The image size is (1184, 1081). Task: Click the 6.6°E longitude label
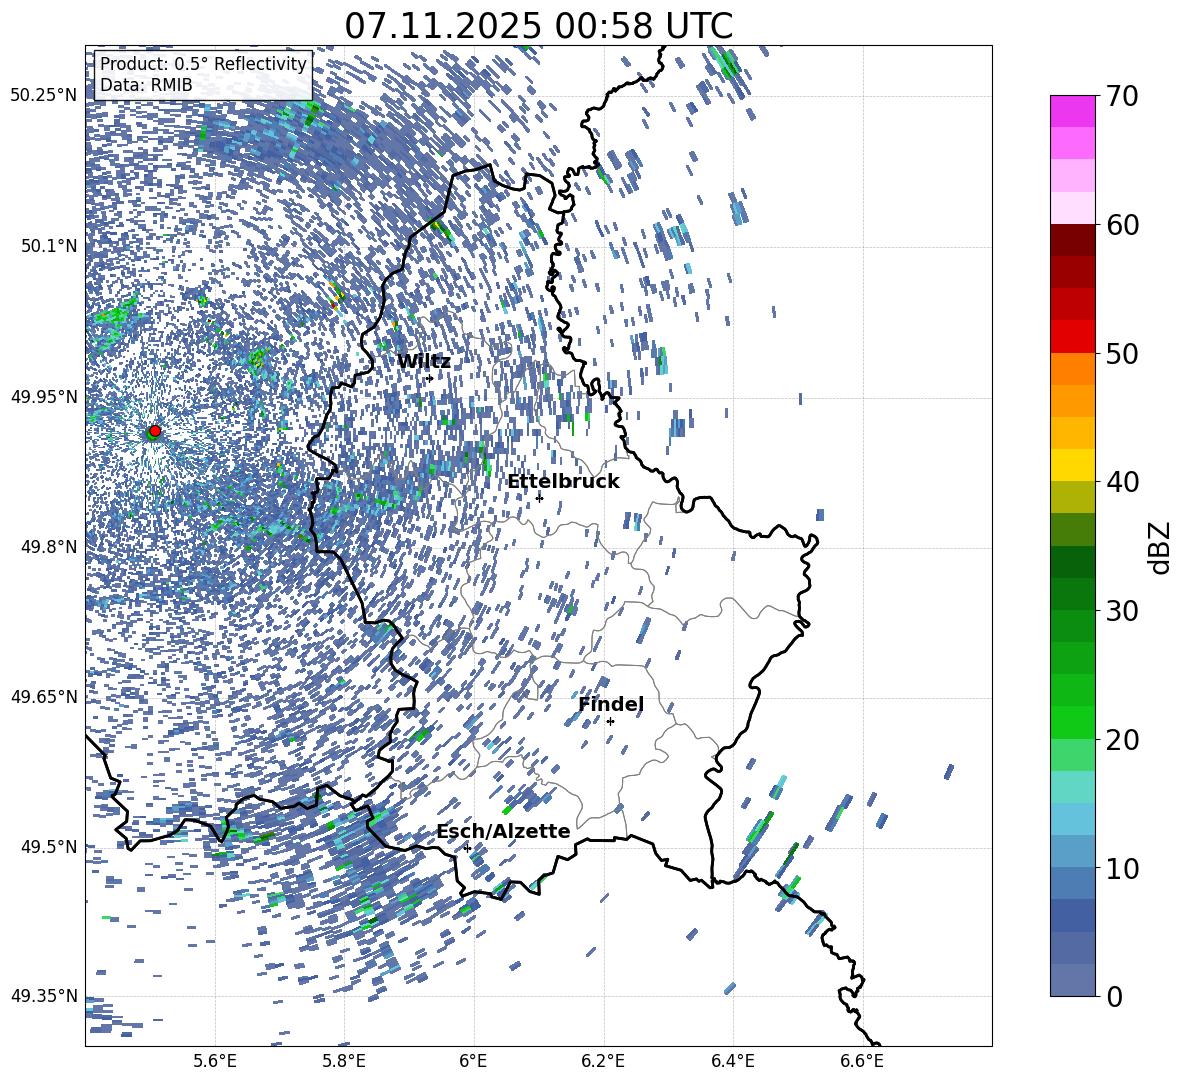(x=862, y=1061)
